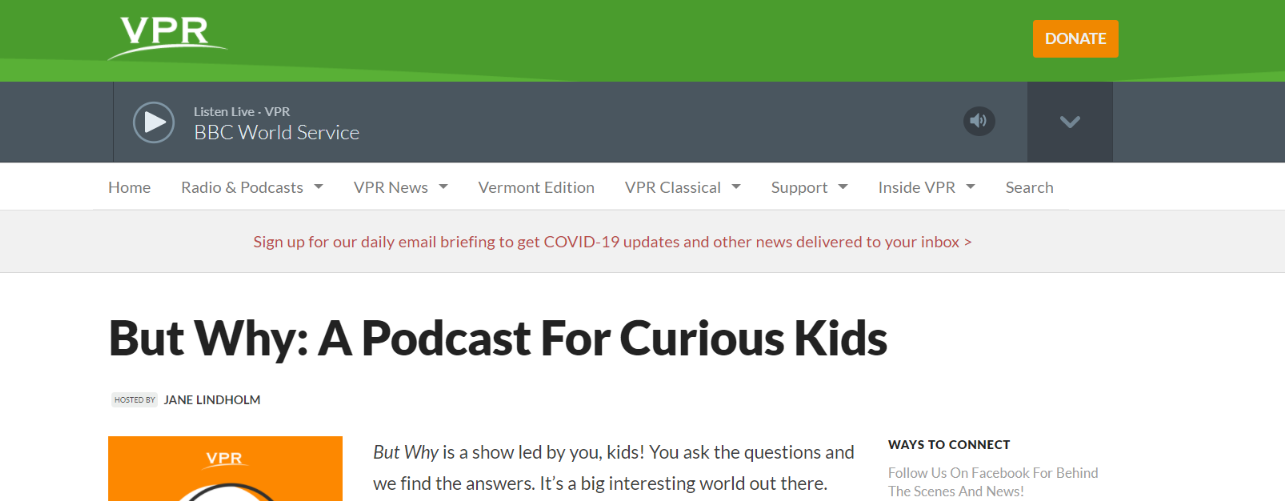Viewport: 1285px width, 501px height.
Task: Open the COVID-19 daily email briefing link
Action: click(612, 242)
